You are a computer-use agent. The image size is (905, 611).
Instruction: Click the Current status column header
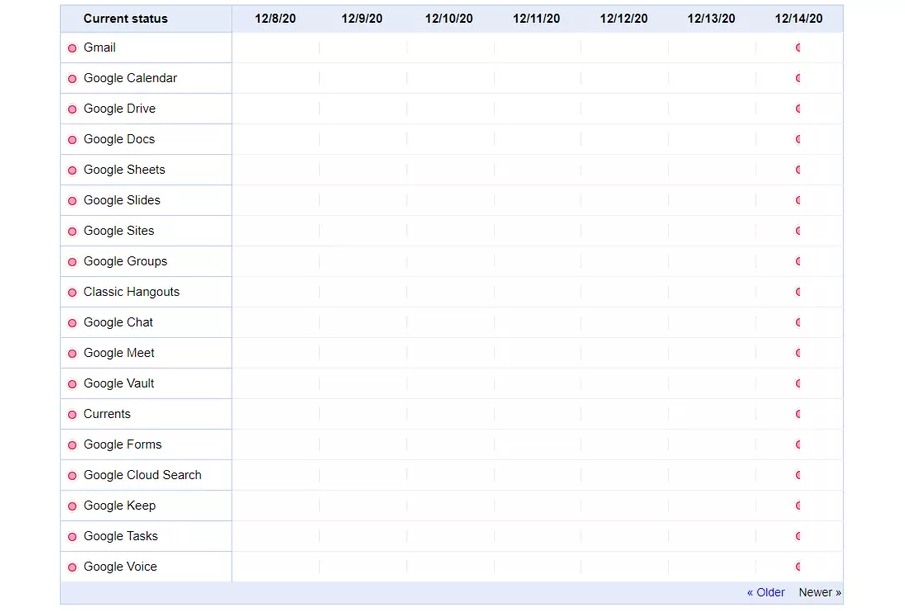(125, 19)
